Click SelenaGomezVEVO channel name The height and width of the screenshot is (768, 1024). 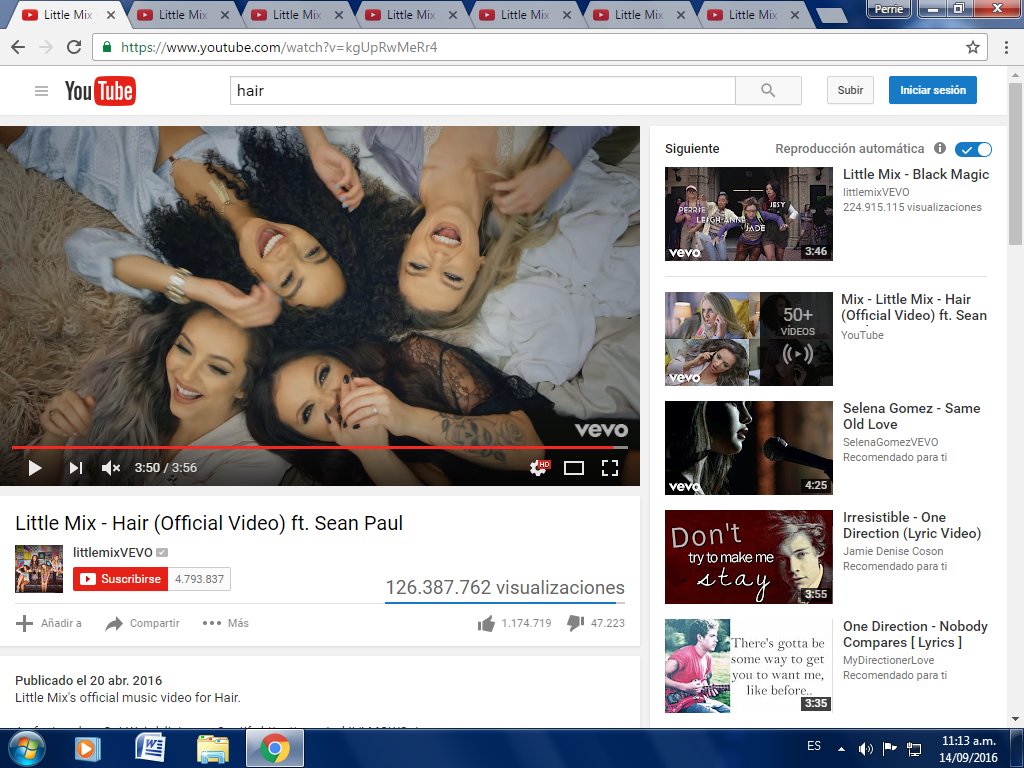point(890,442)
